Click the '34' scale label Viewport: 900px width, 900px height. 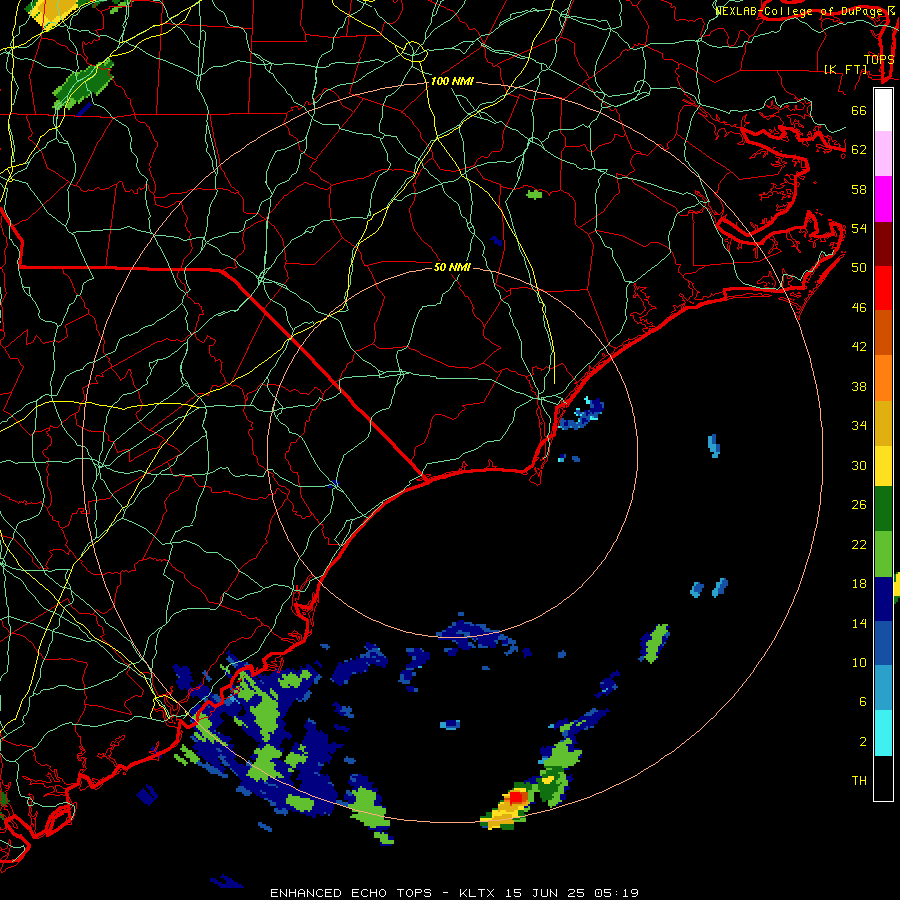click(859, 425)
